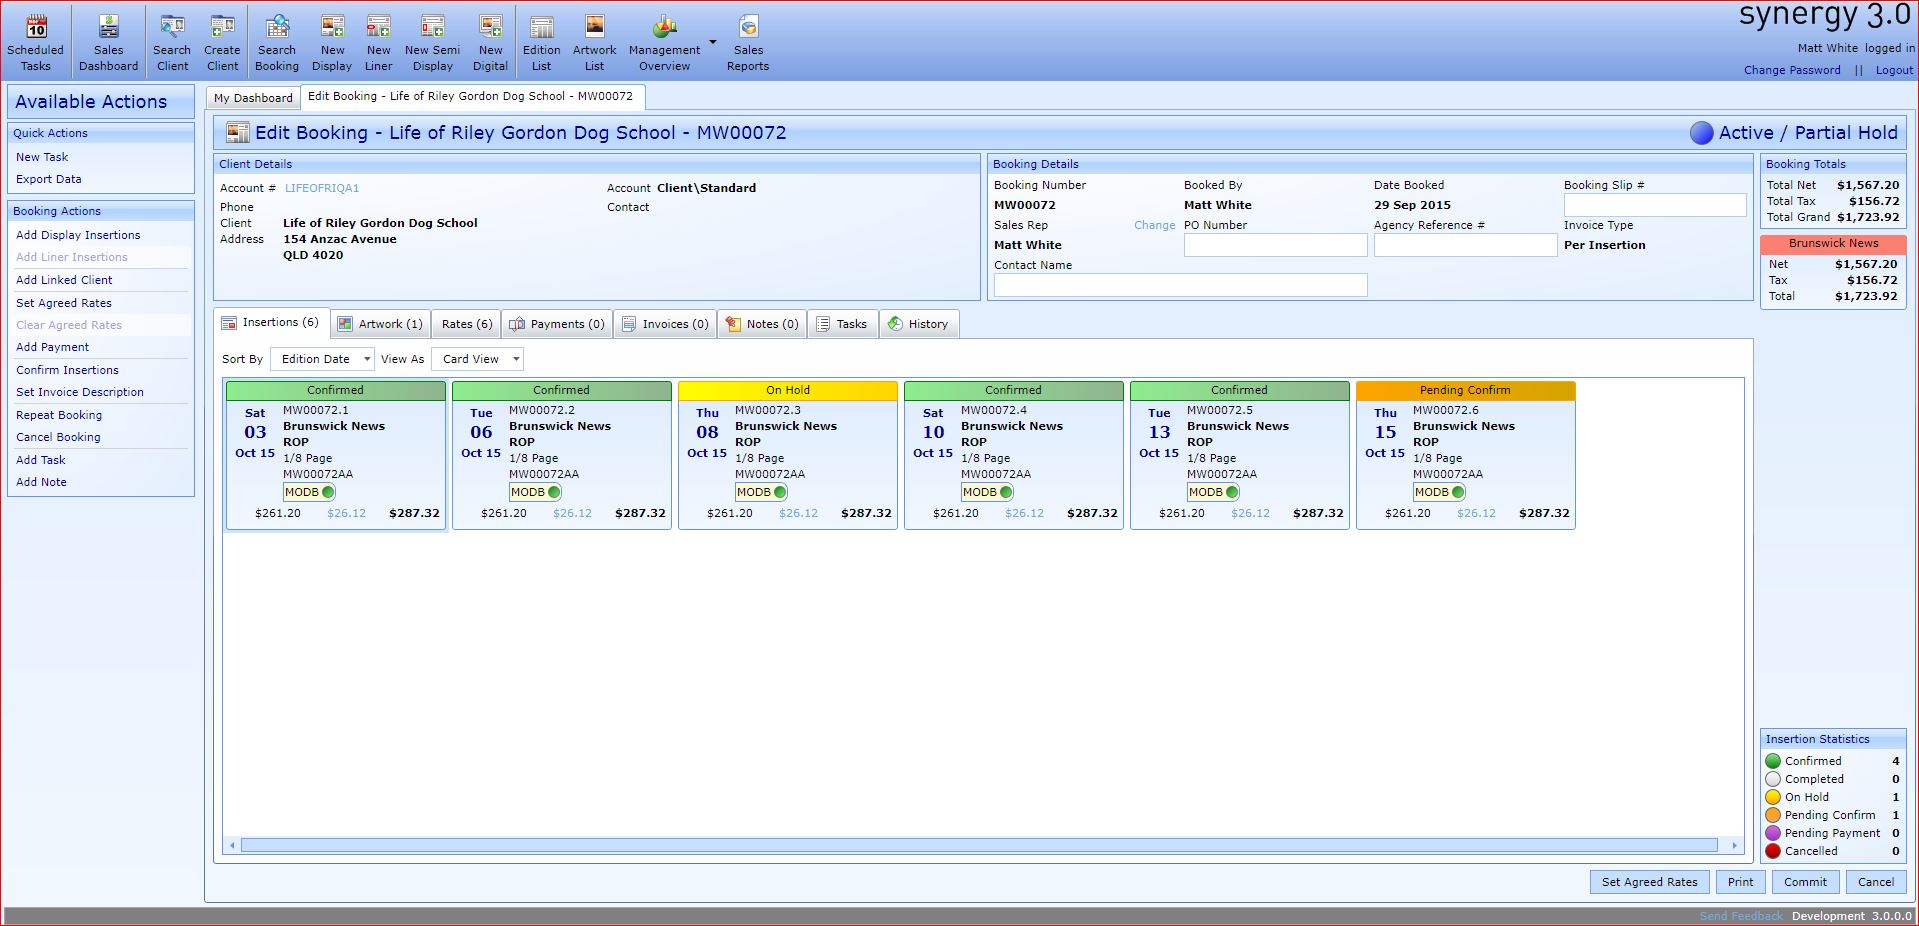Go to the My Dashboard tab
Screen dimensions: 1919x926
point(253,98)
